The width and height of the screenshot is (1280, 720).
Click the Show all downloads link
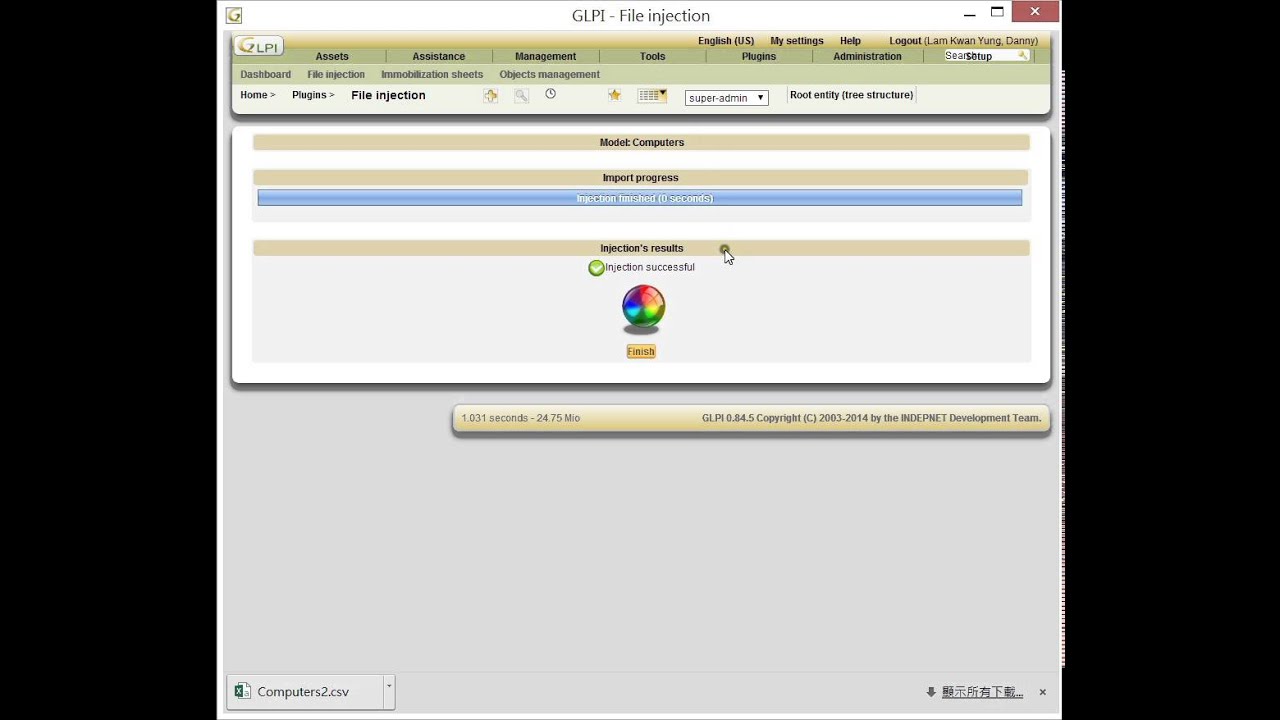(982, 692)
